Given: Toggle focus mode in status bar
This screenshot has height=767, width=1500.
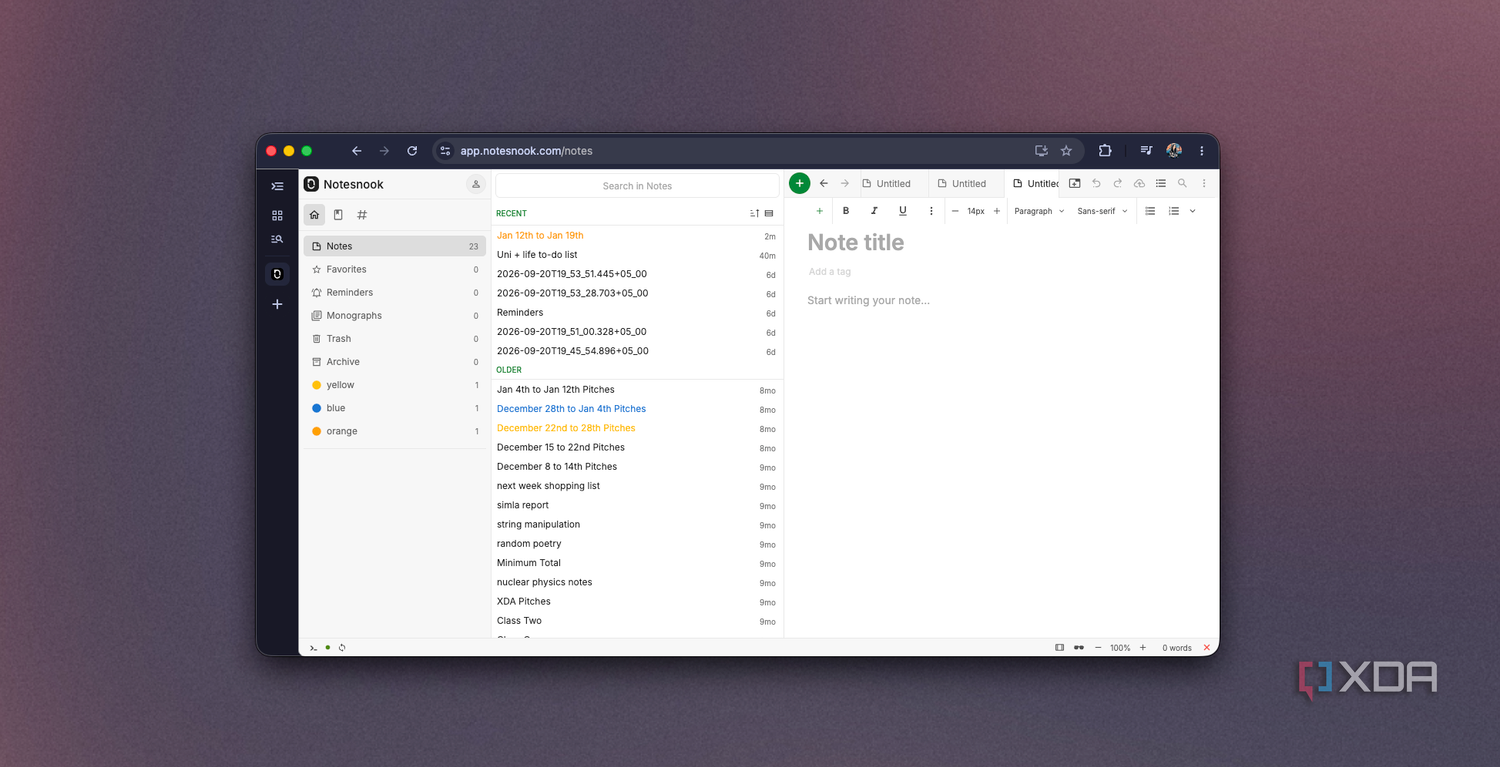Looking at the screenshot, I should 1059,648.
